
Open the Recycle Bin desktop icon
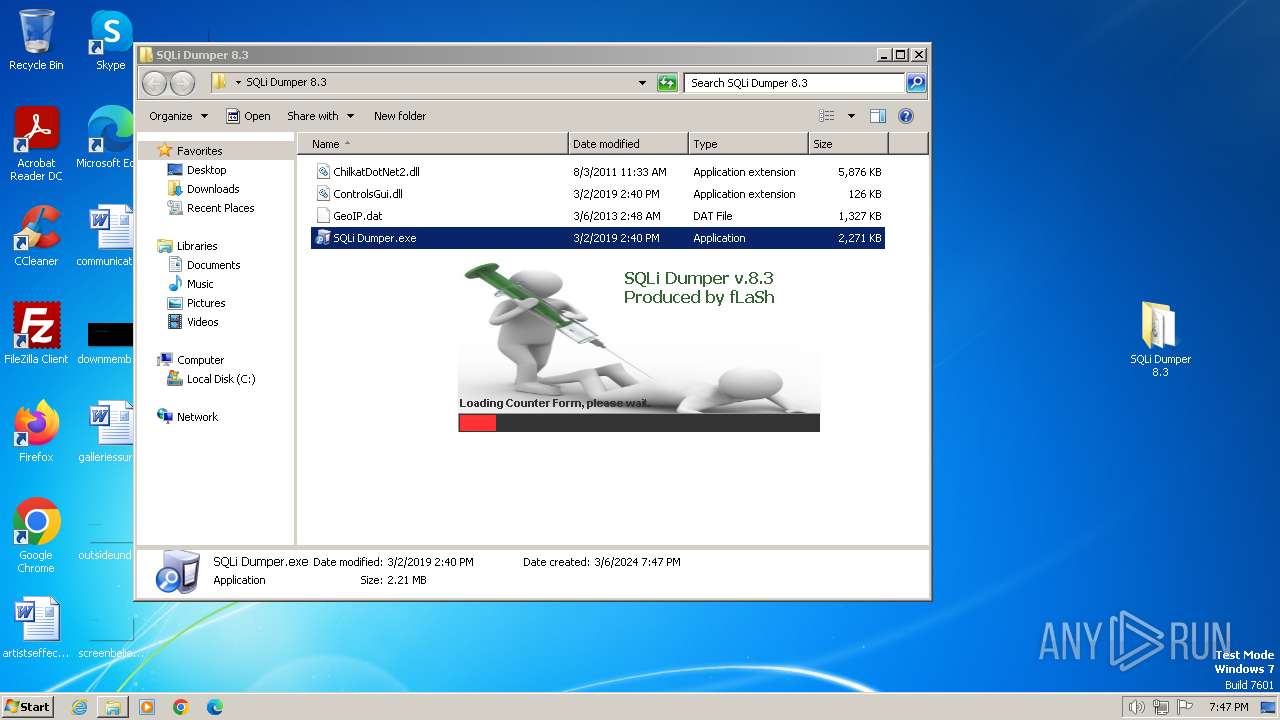coord(36,40)
